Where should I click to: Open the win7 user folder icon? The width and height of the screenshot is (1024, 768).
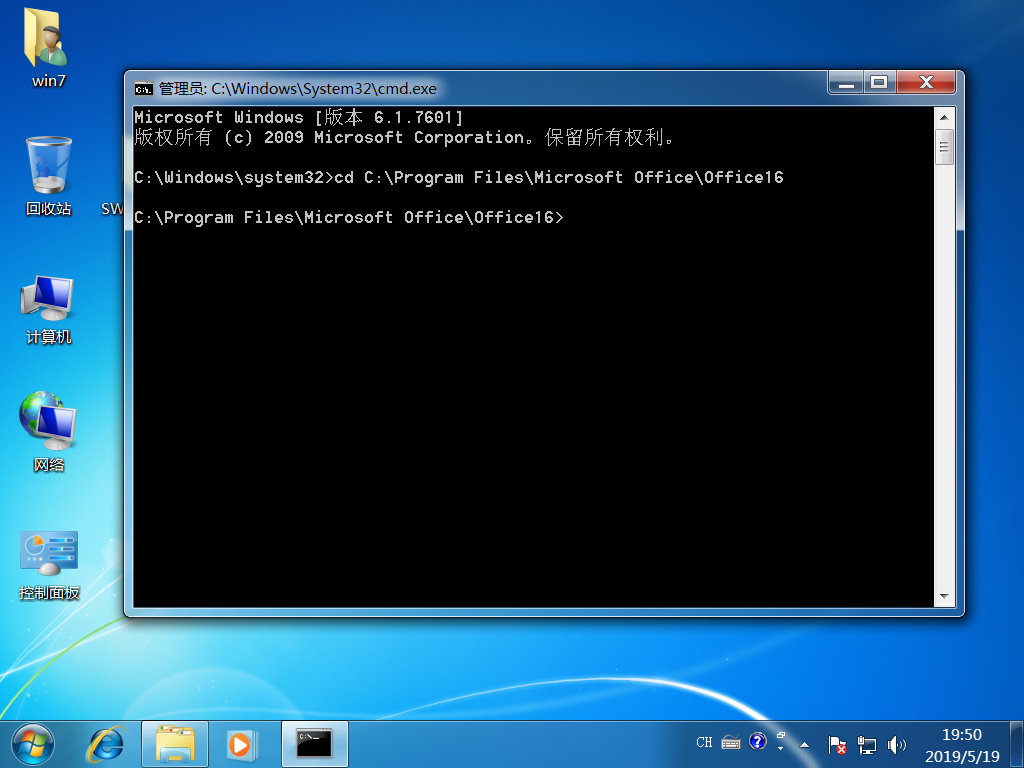click(x=48, y=47)
